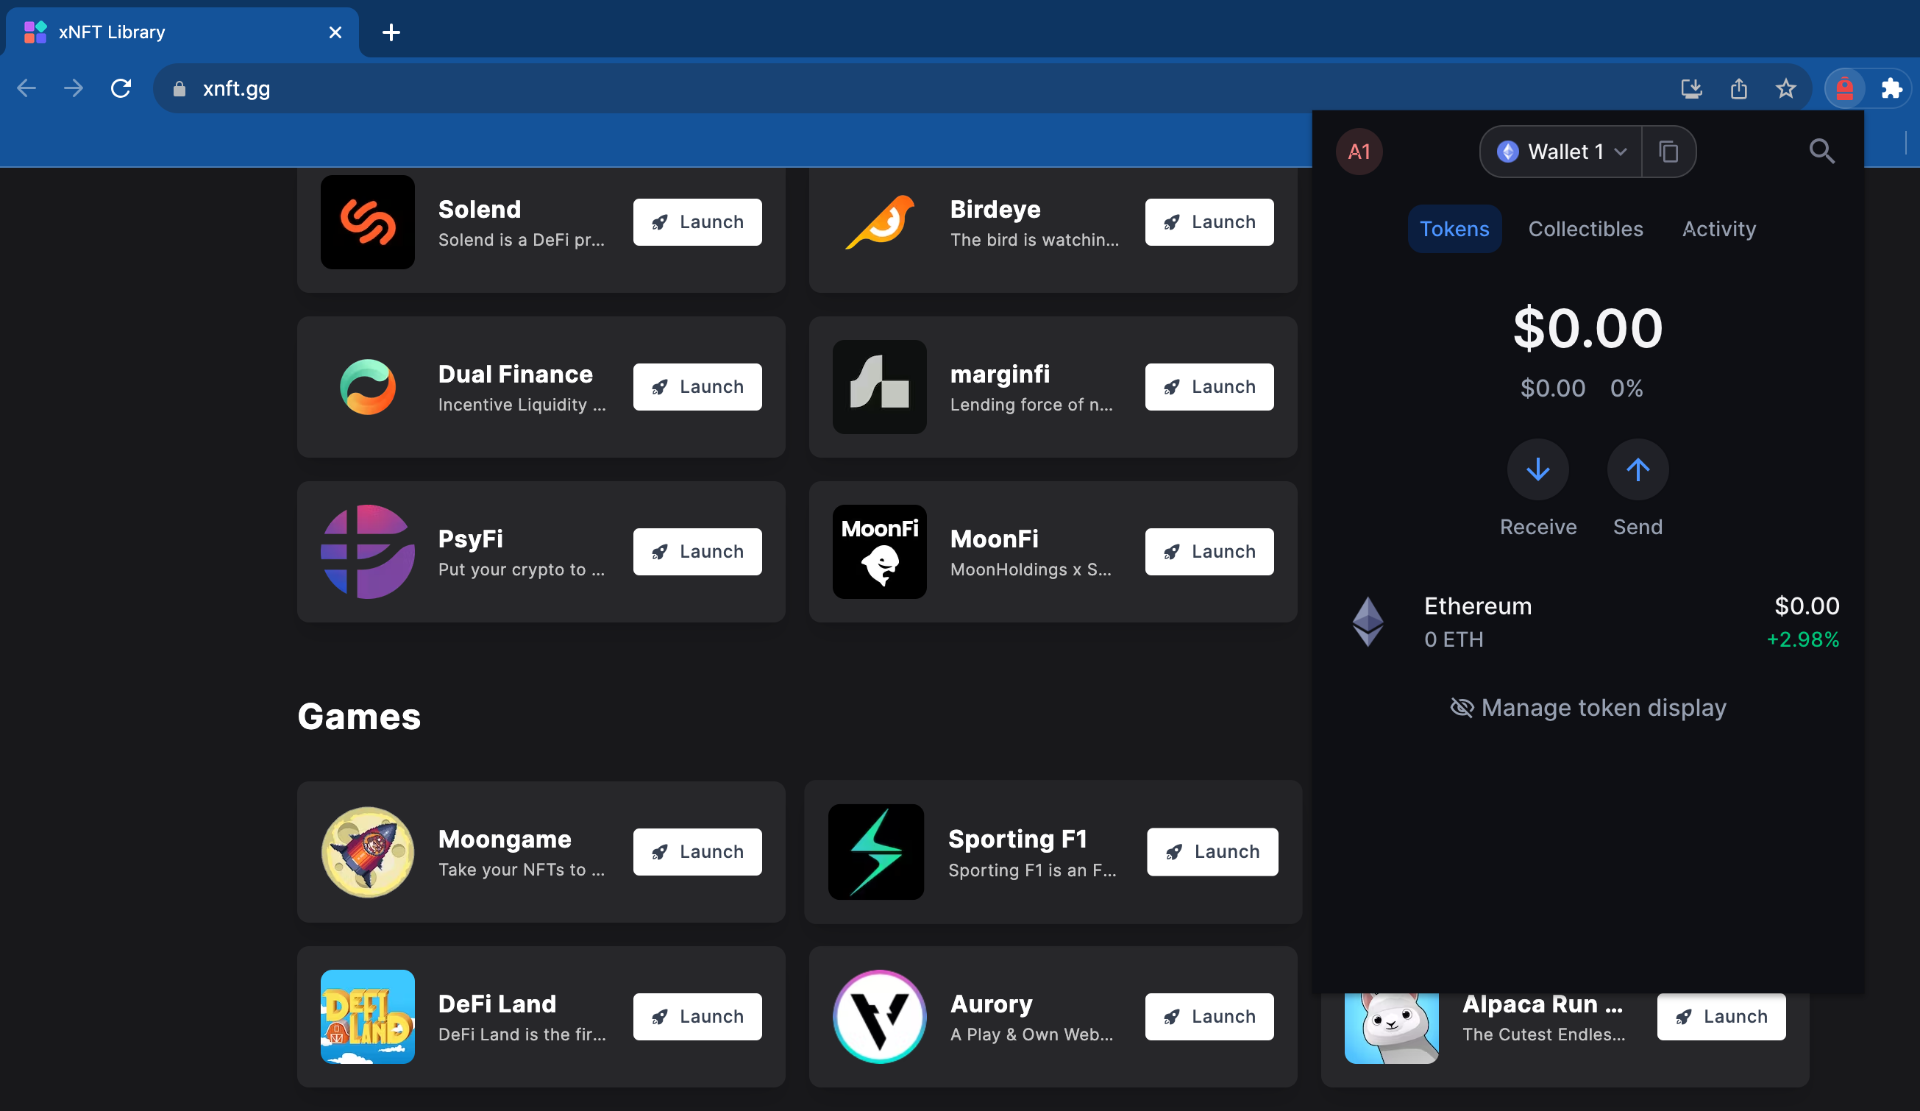Launch Alpaca Run
1920x1111 pixels.
pos(1721,1017)
